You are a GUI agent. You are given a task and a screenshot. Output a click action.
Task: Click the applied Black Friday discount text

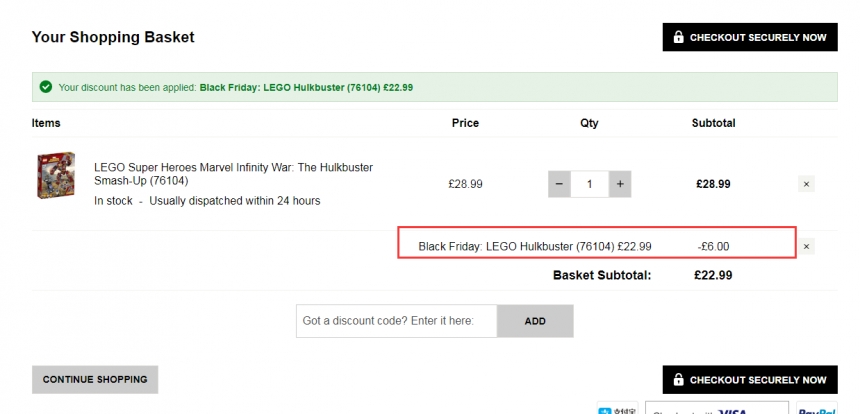point(306,87)
